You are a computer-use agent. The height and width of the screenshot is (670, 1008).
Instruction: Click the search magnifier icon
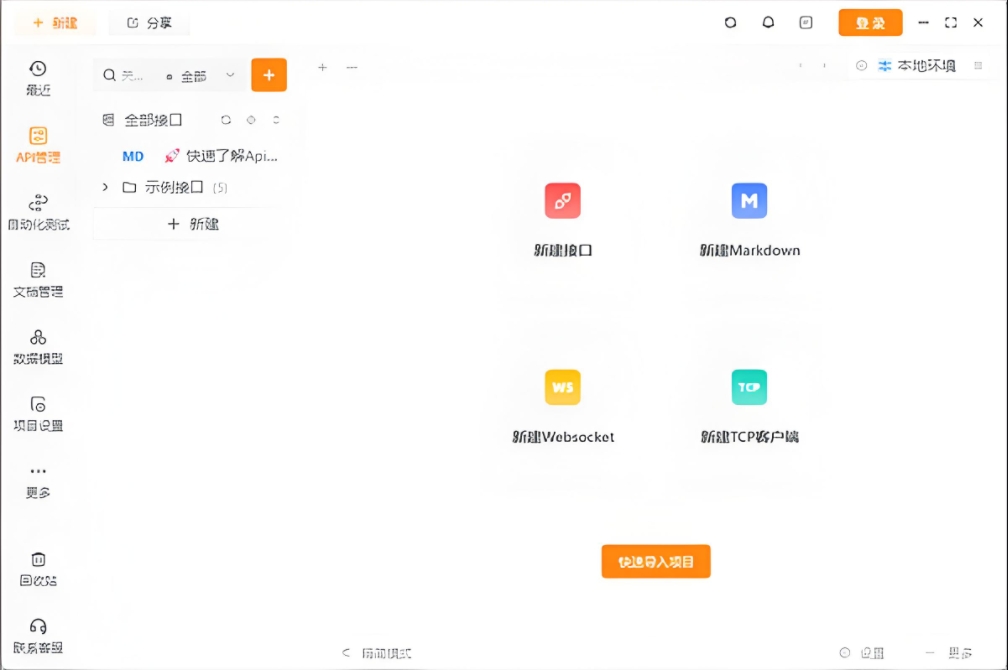[110, 76]
